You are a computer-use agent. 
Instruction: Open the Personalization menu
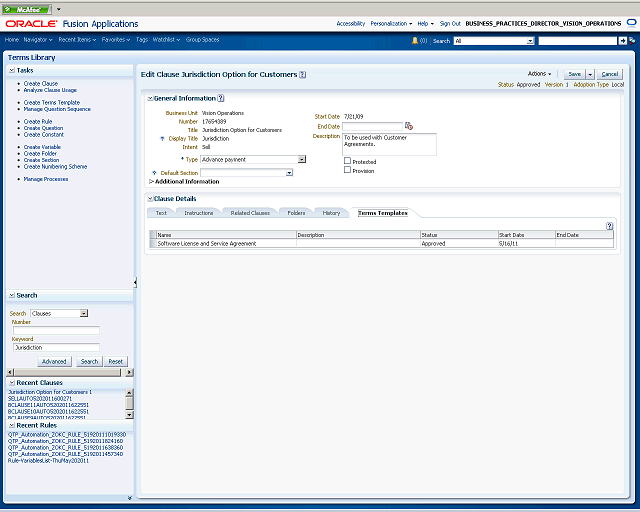tap(391, 24)
